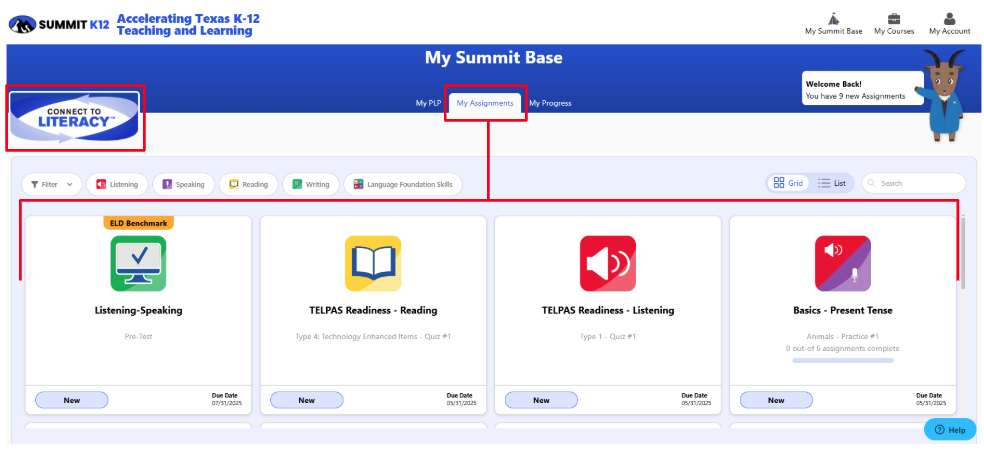Click New on TELPAS Readiness Listening card
984x451 pixels.
(x=541, y=400)
